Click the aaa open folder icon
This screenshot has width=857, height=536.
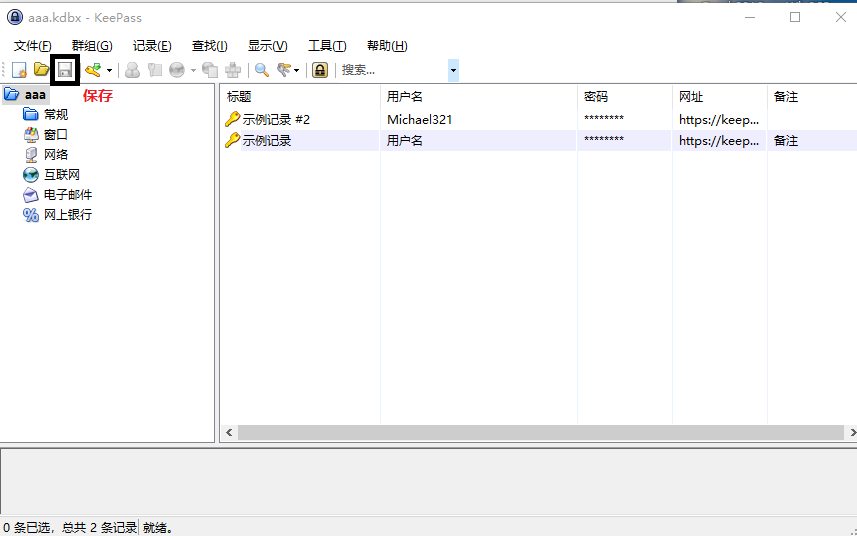pyautogui.click(x=11, y=94)
